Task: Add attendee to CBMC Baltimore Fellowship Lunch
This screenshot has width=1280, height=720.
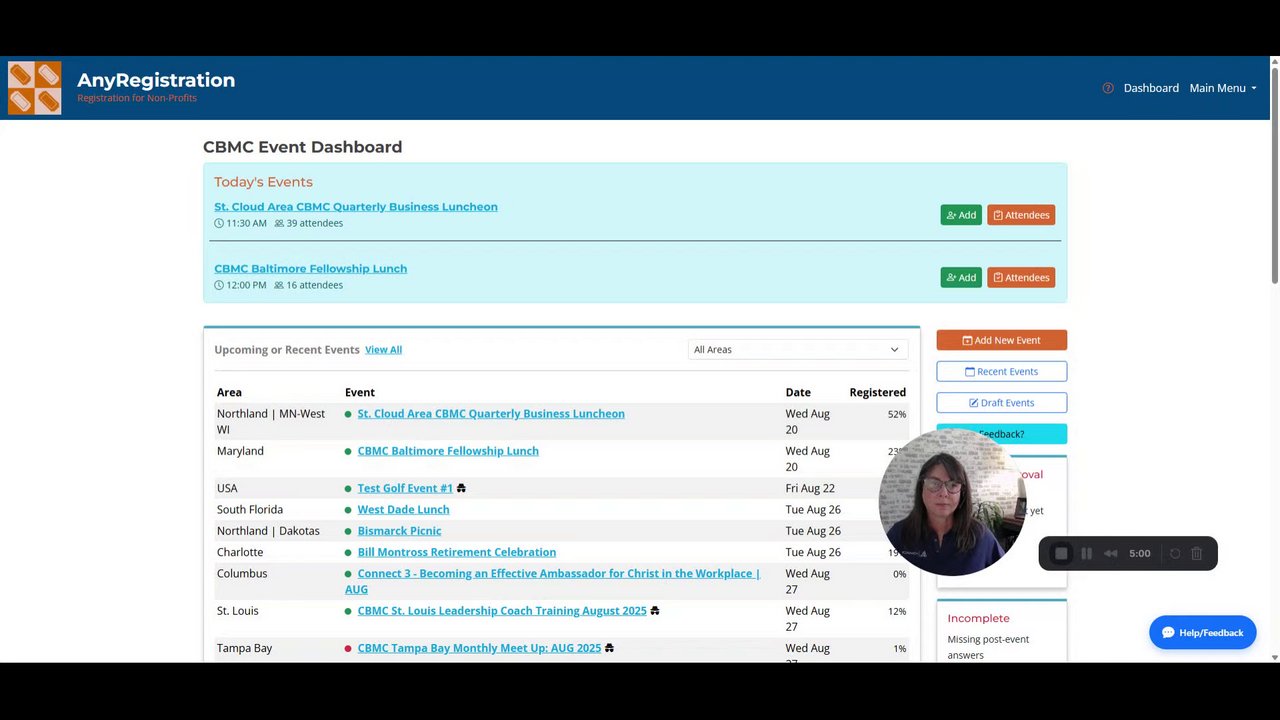Action: 961,277
